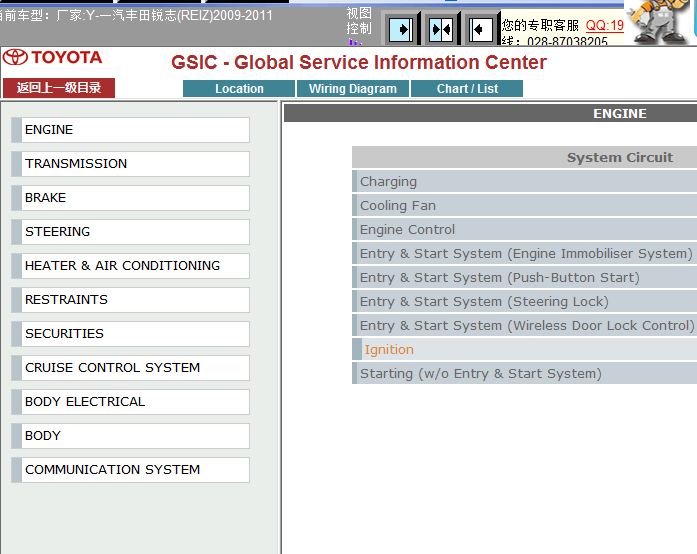The height and width of the screenshot is (554, 697).
Task: Open the Charging system circuit
Action: (525, 181)
